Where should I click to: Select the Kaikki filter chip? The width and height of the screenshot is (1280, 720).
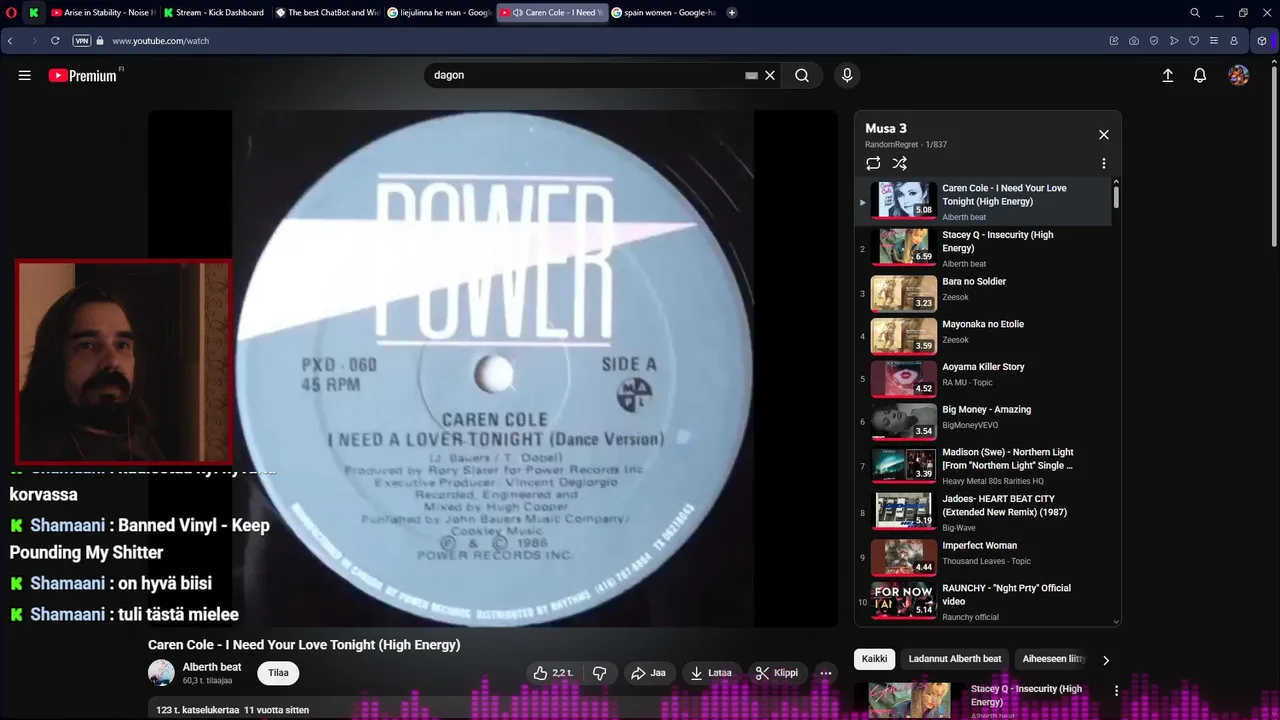pyautogui.click(x=874, y=659)
